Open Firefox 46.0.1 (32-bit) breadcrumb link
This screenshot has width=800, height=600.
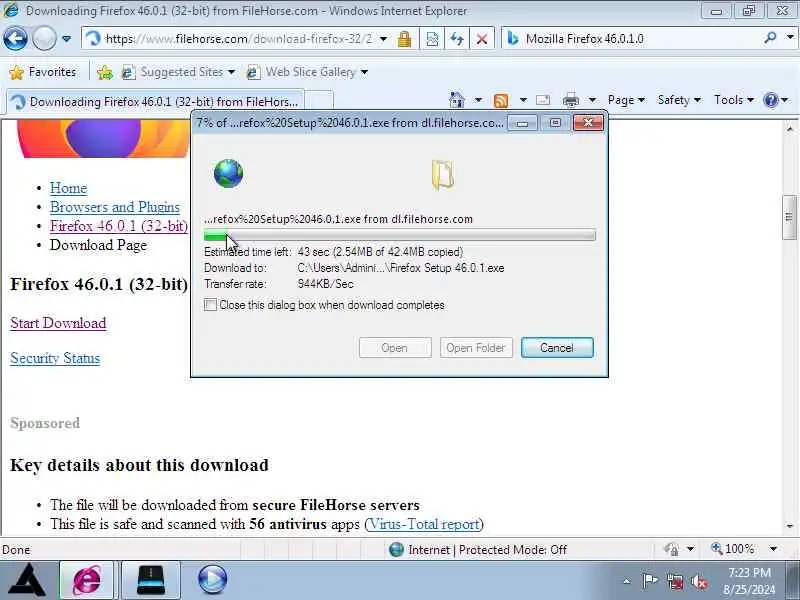point(119,226)
